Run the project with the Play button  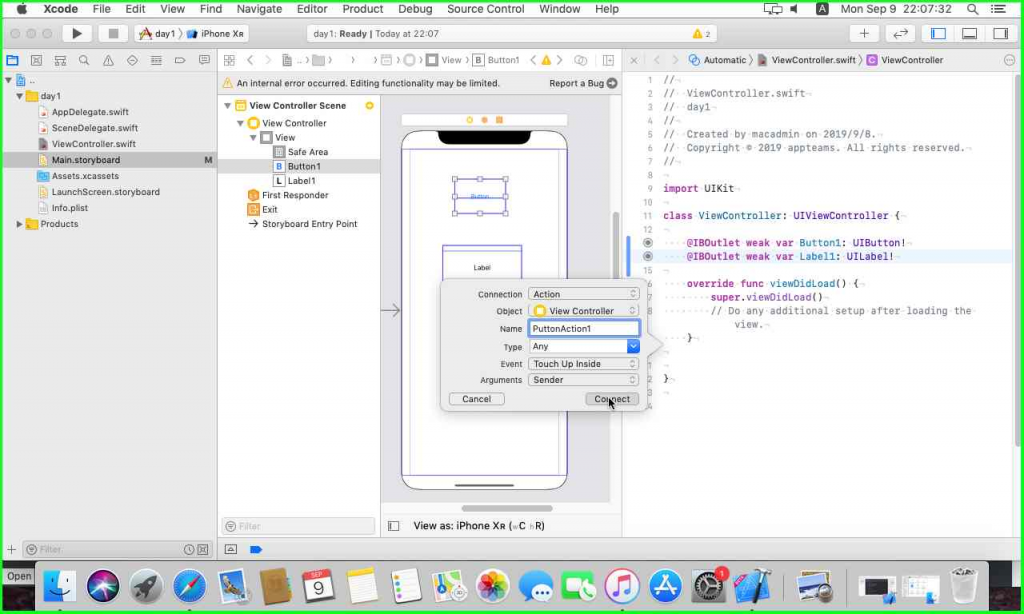[76, 33]
